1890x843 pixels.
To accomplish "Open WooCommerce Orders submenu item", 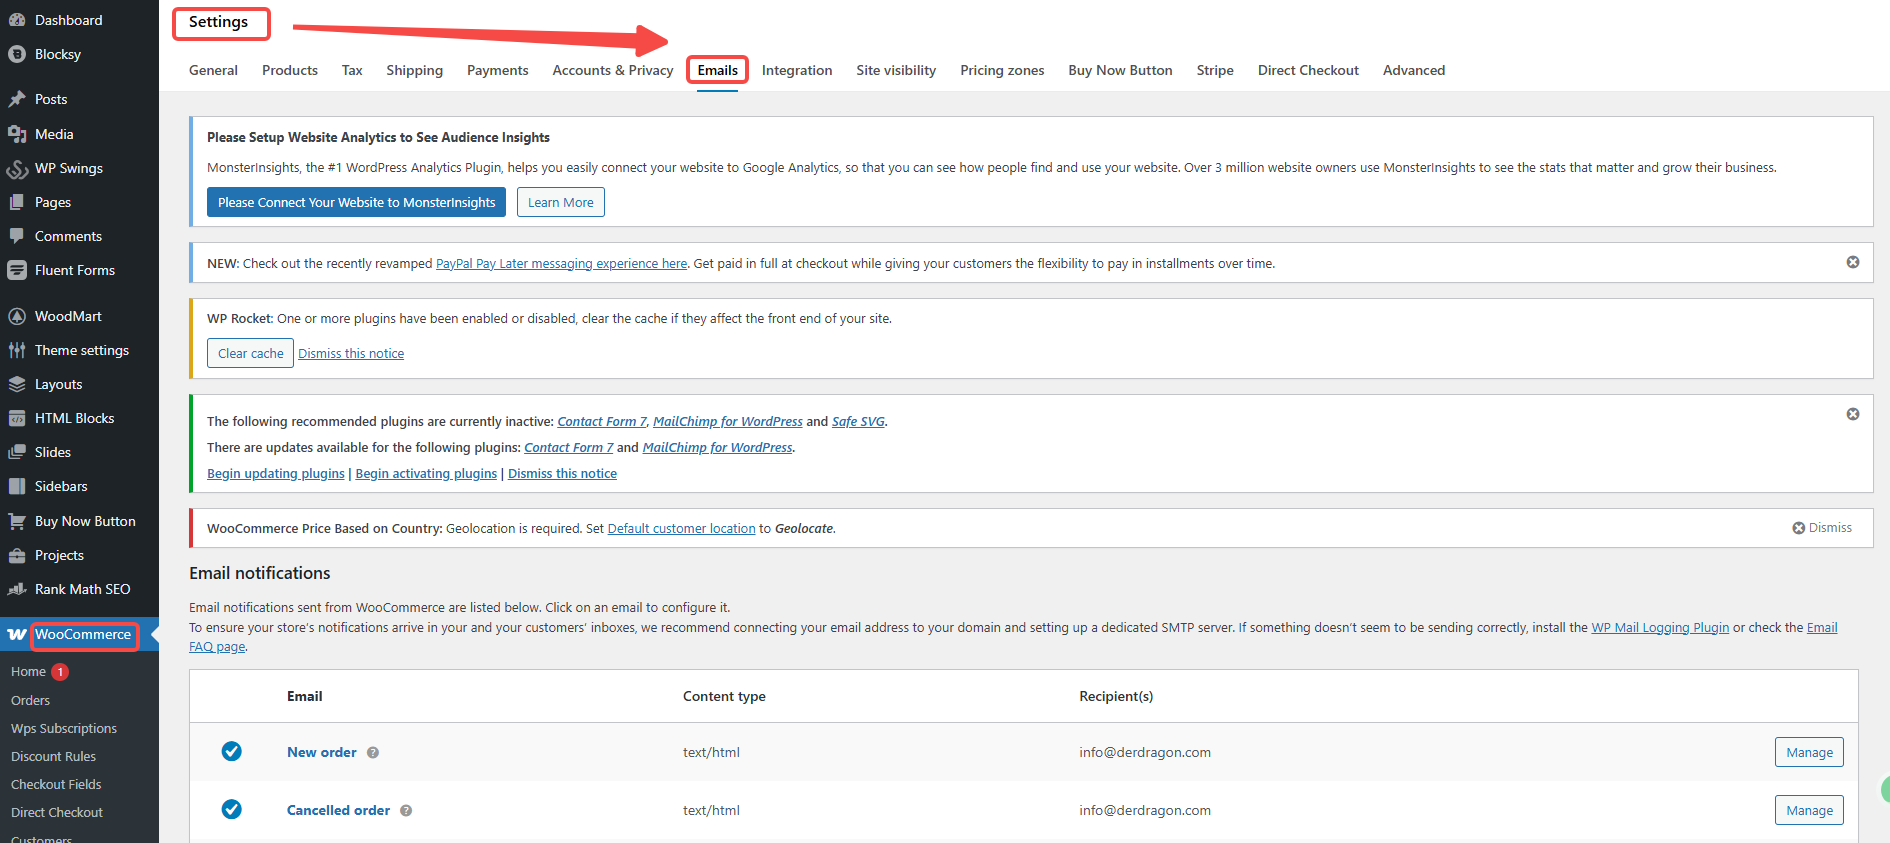I will [x=30, y=701].
